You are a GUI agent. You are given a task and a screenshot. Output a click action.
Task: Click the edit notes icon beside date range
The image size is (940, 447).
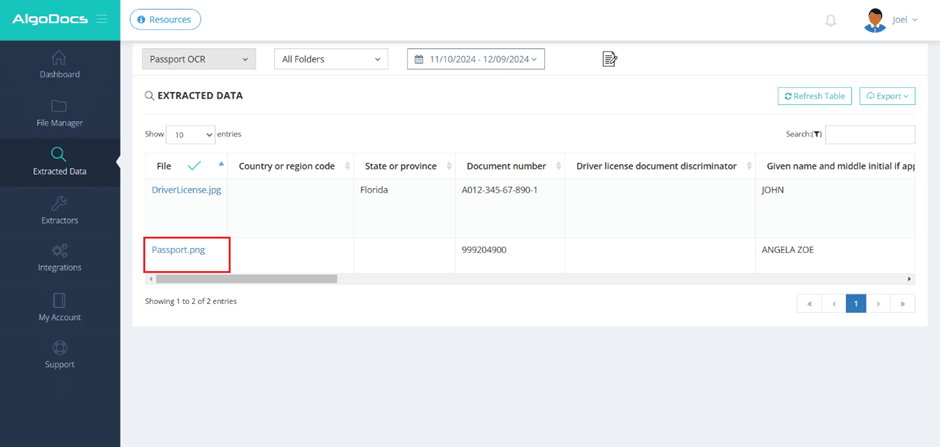(x=609, y=60)
